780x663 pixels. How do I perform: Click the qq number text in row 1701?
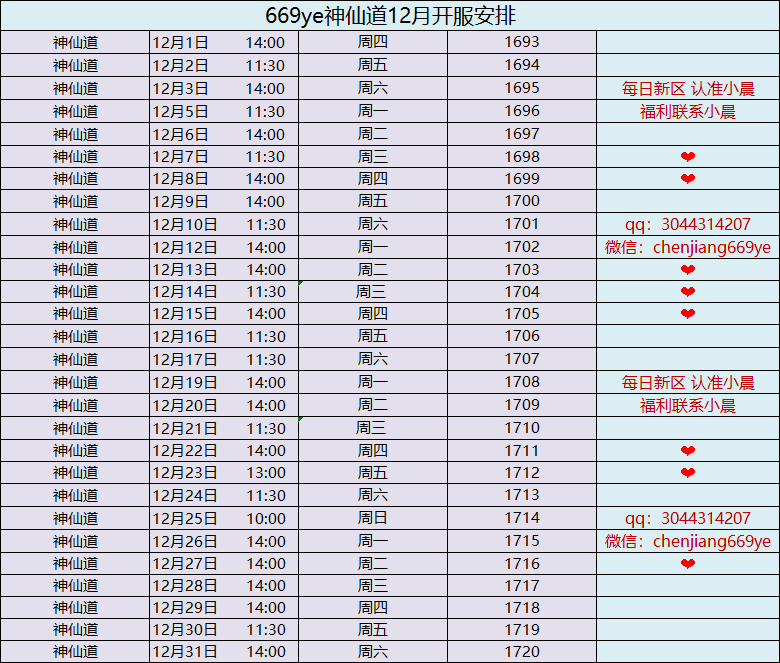click(687, 225)
